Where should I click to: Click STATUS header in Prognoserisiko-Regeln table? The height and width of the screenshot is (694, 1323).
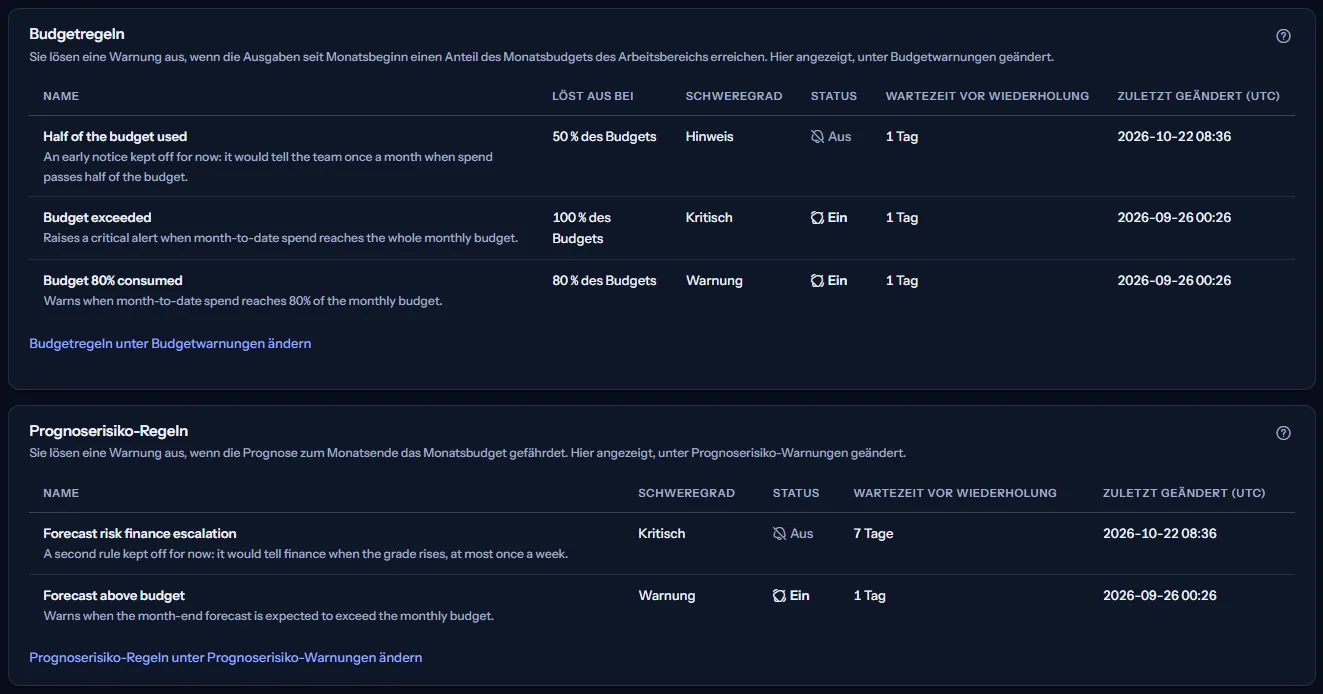pos(796,493)
